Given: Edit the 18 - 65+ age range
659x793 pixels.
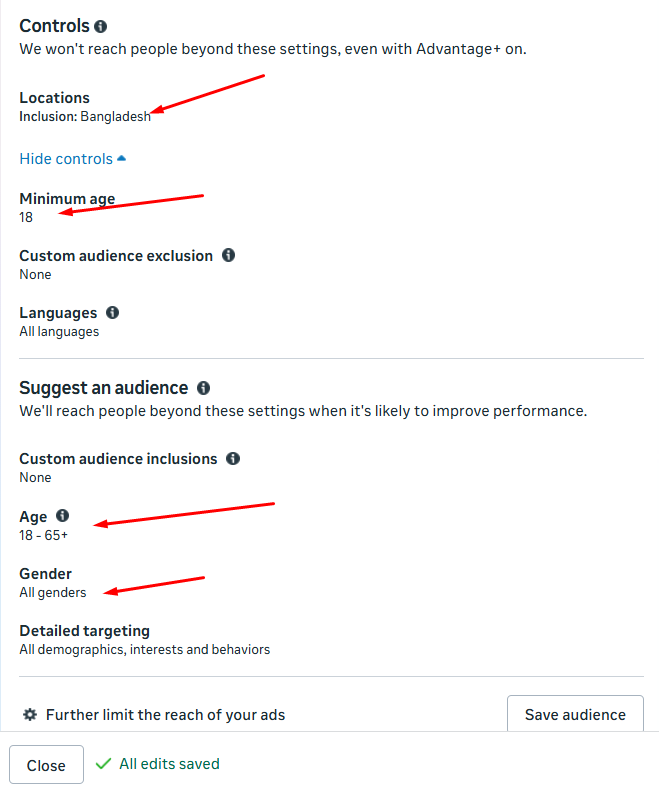Looking at the screenshot, I should click(44, 535).
